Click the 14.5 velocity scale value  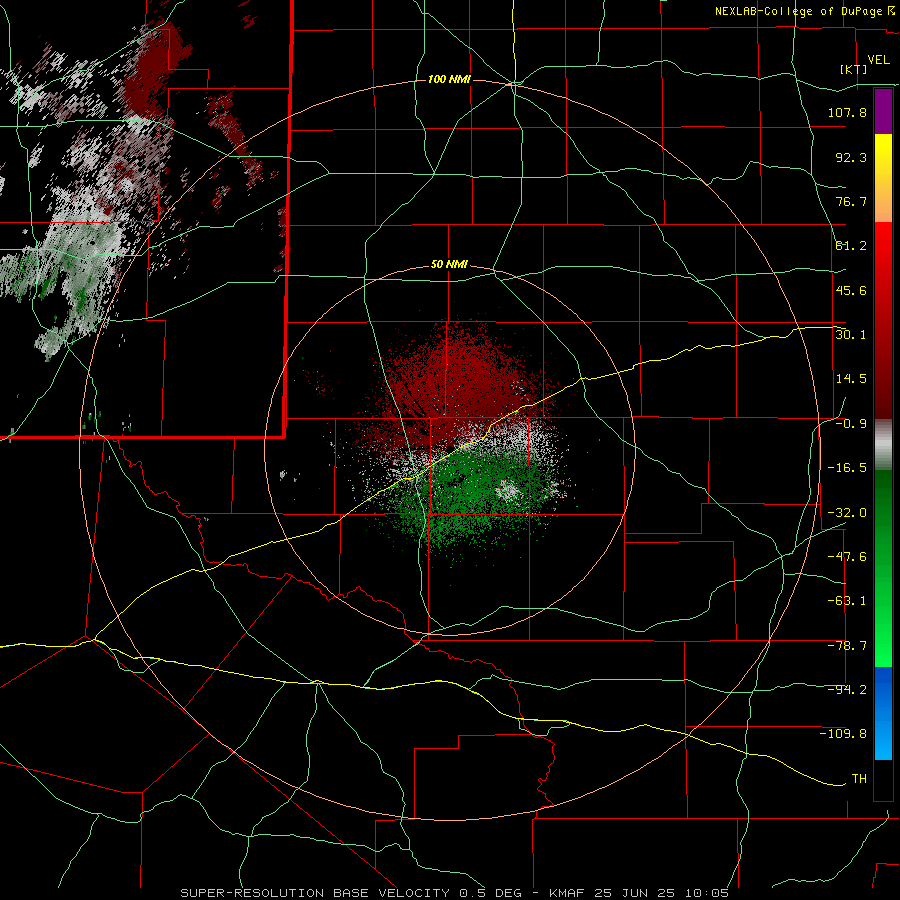pos(851,379)
